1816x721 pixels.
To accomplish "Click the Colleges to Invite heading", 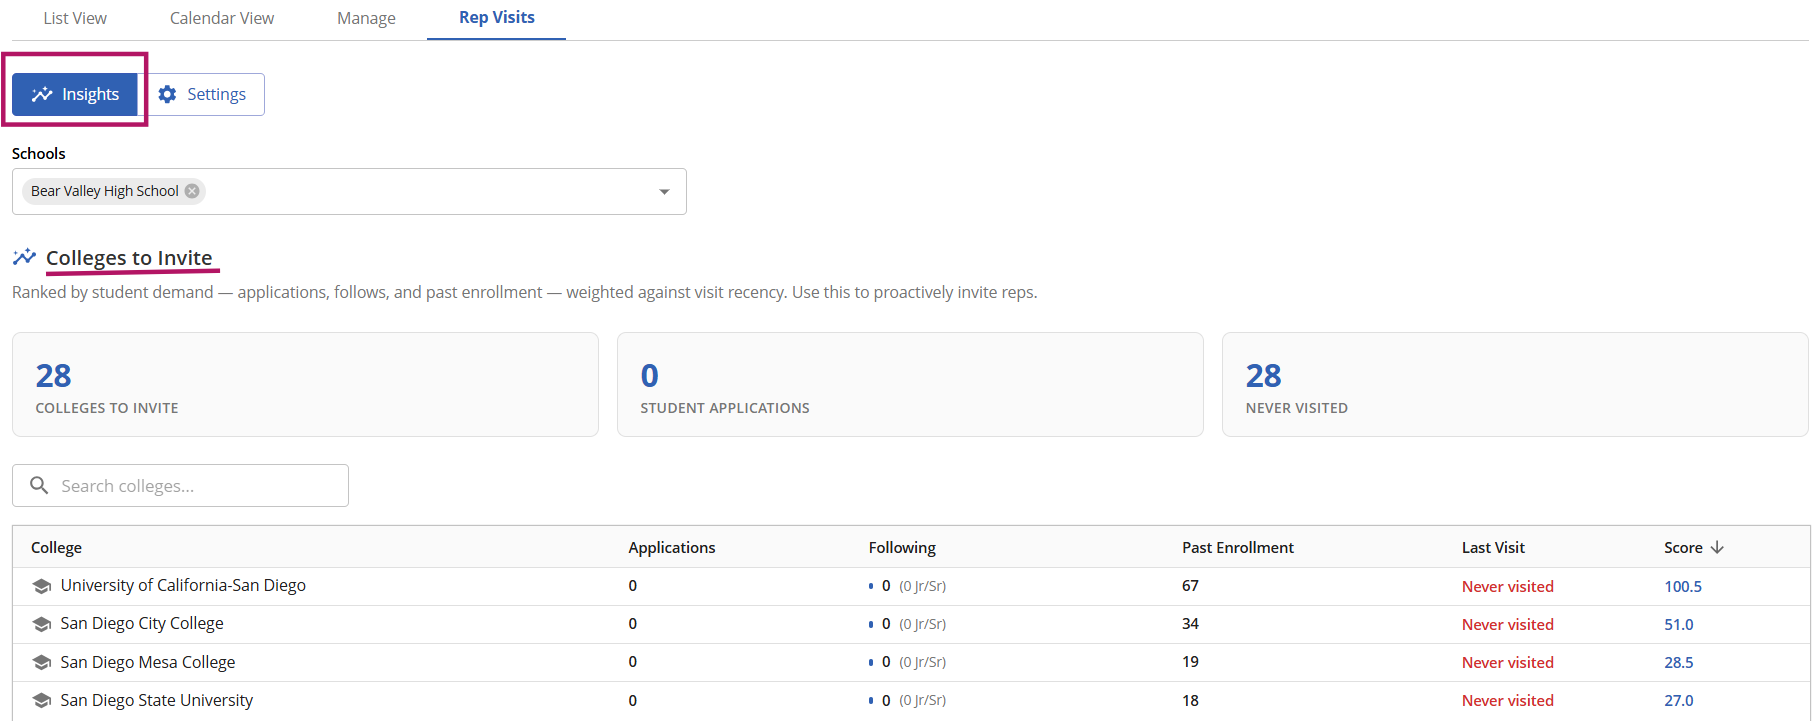I will [x=129, y=258].
